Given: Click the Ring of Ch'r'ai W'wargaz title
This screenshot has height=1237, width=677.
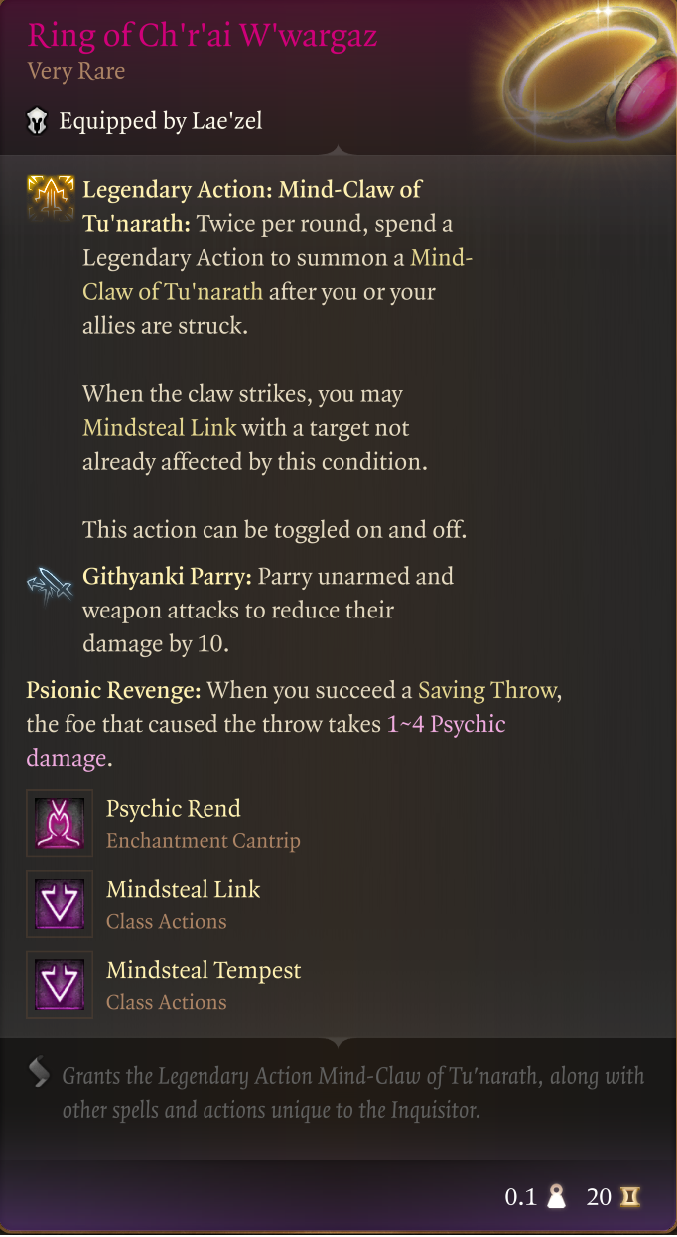Looking at the screenshot, I should 202,35.
